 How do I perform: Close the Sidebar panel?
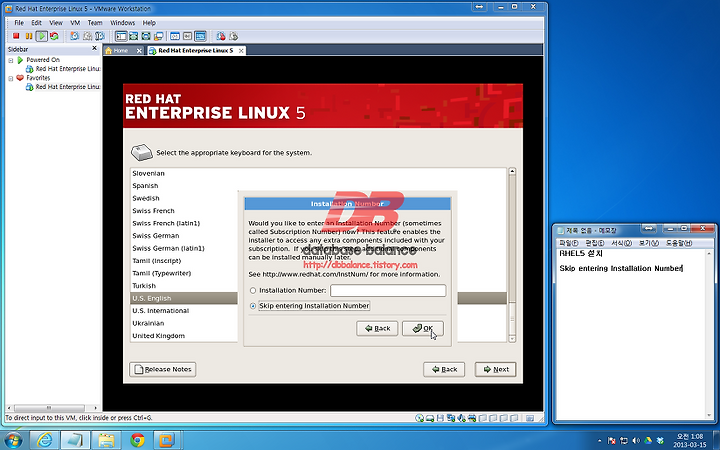tap(95, 48)
